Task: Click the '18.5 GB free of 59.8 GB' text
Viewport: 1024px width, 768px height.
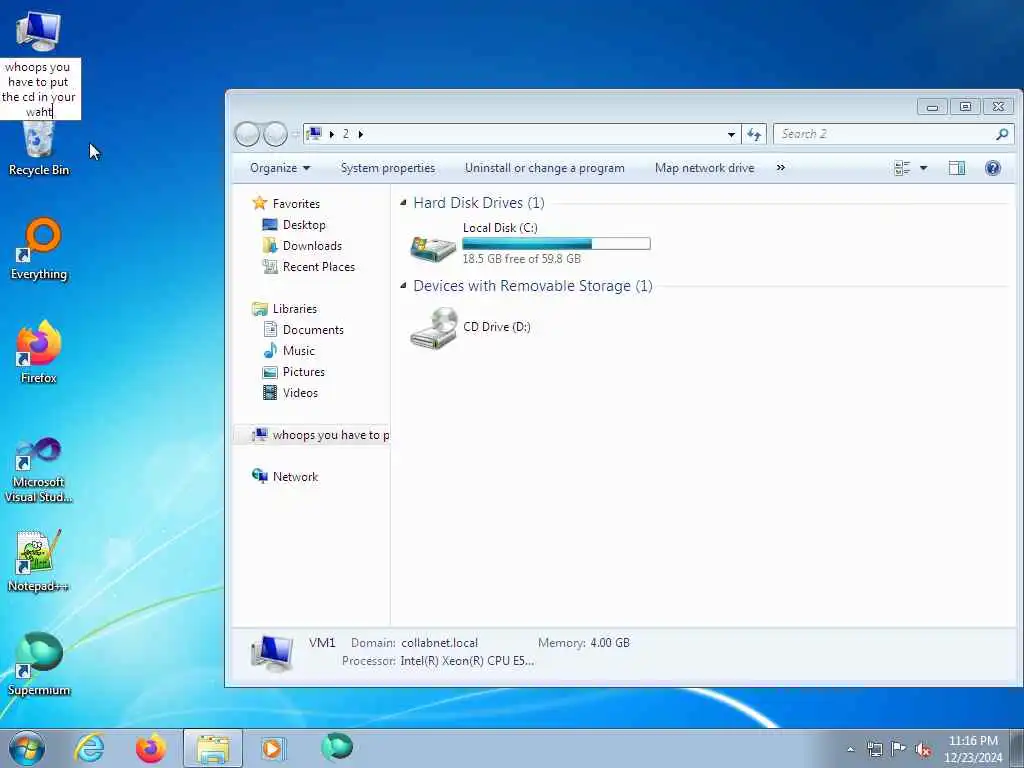Action: tap(522, 259)
